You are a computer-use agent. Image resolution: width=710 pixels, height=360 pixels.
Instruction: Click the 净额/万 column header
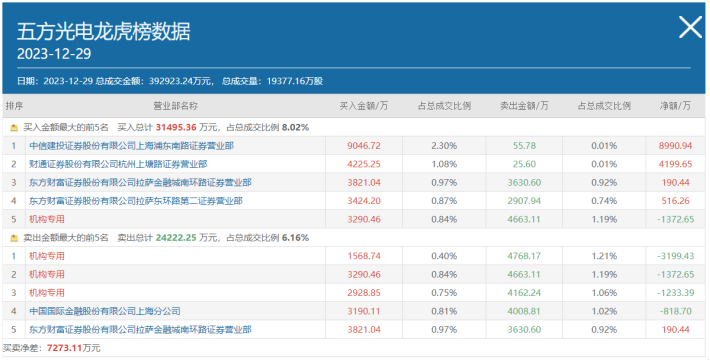pyautogui.click(x=675, y=106)
